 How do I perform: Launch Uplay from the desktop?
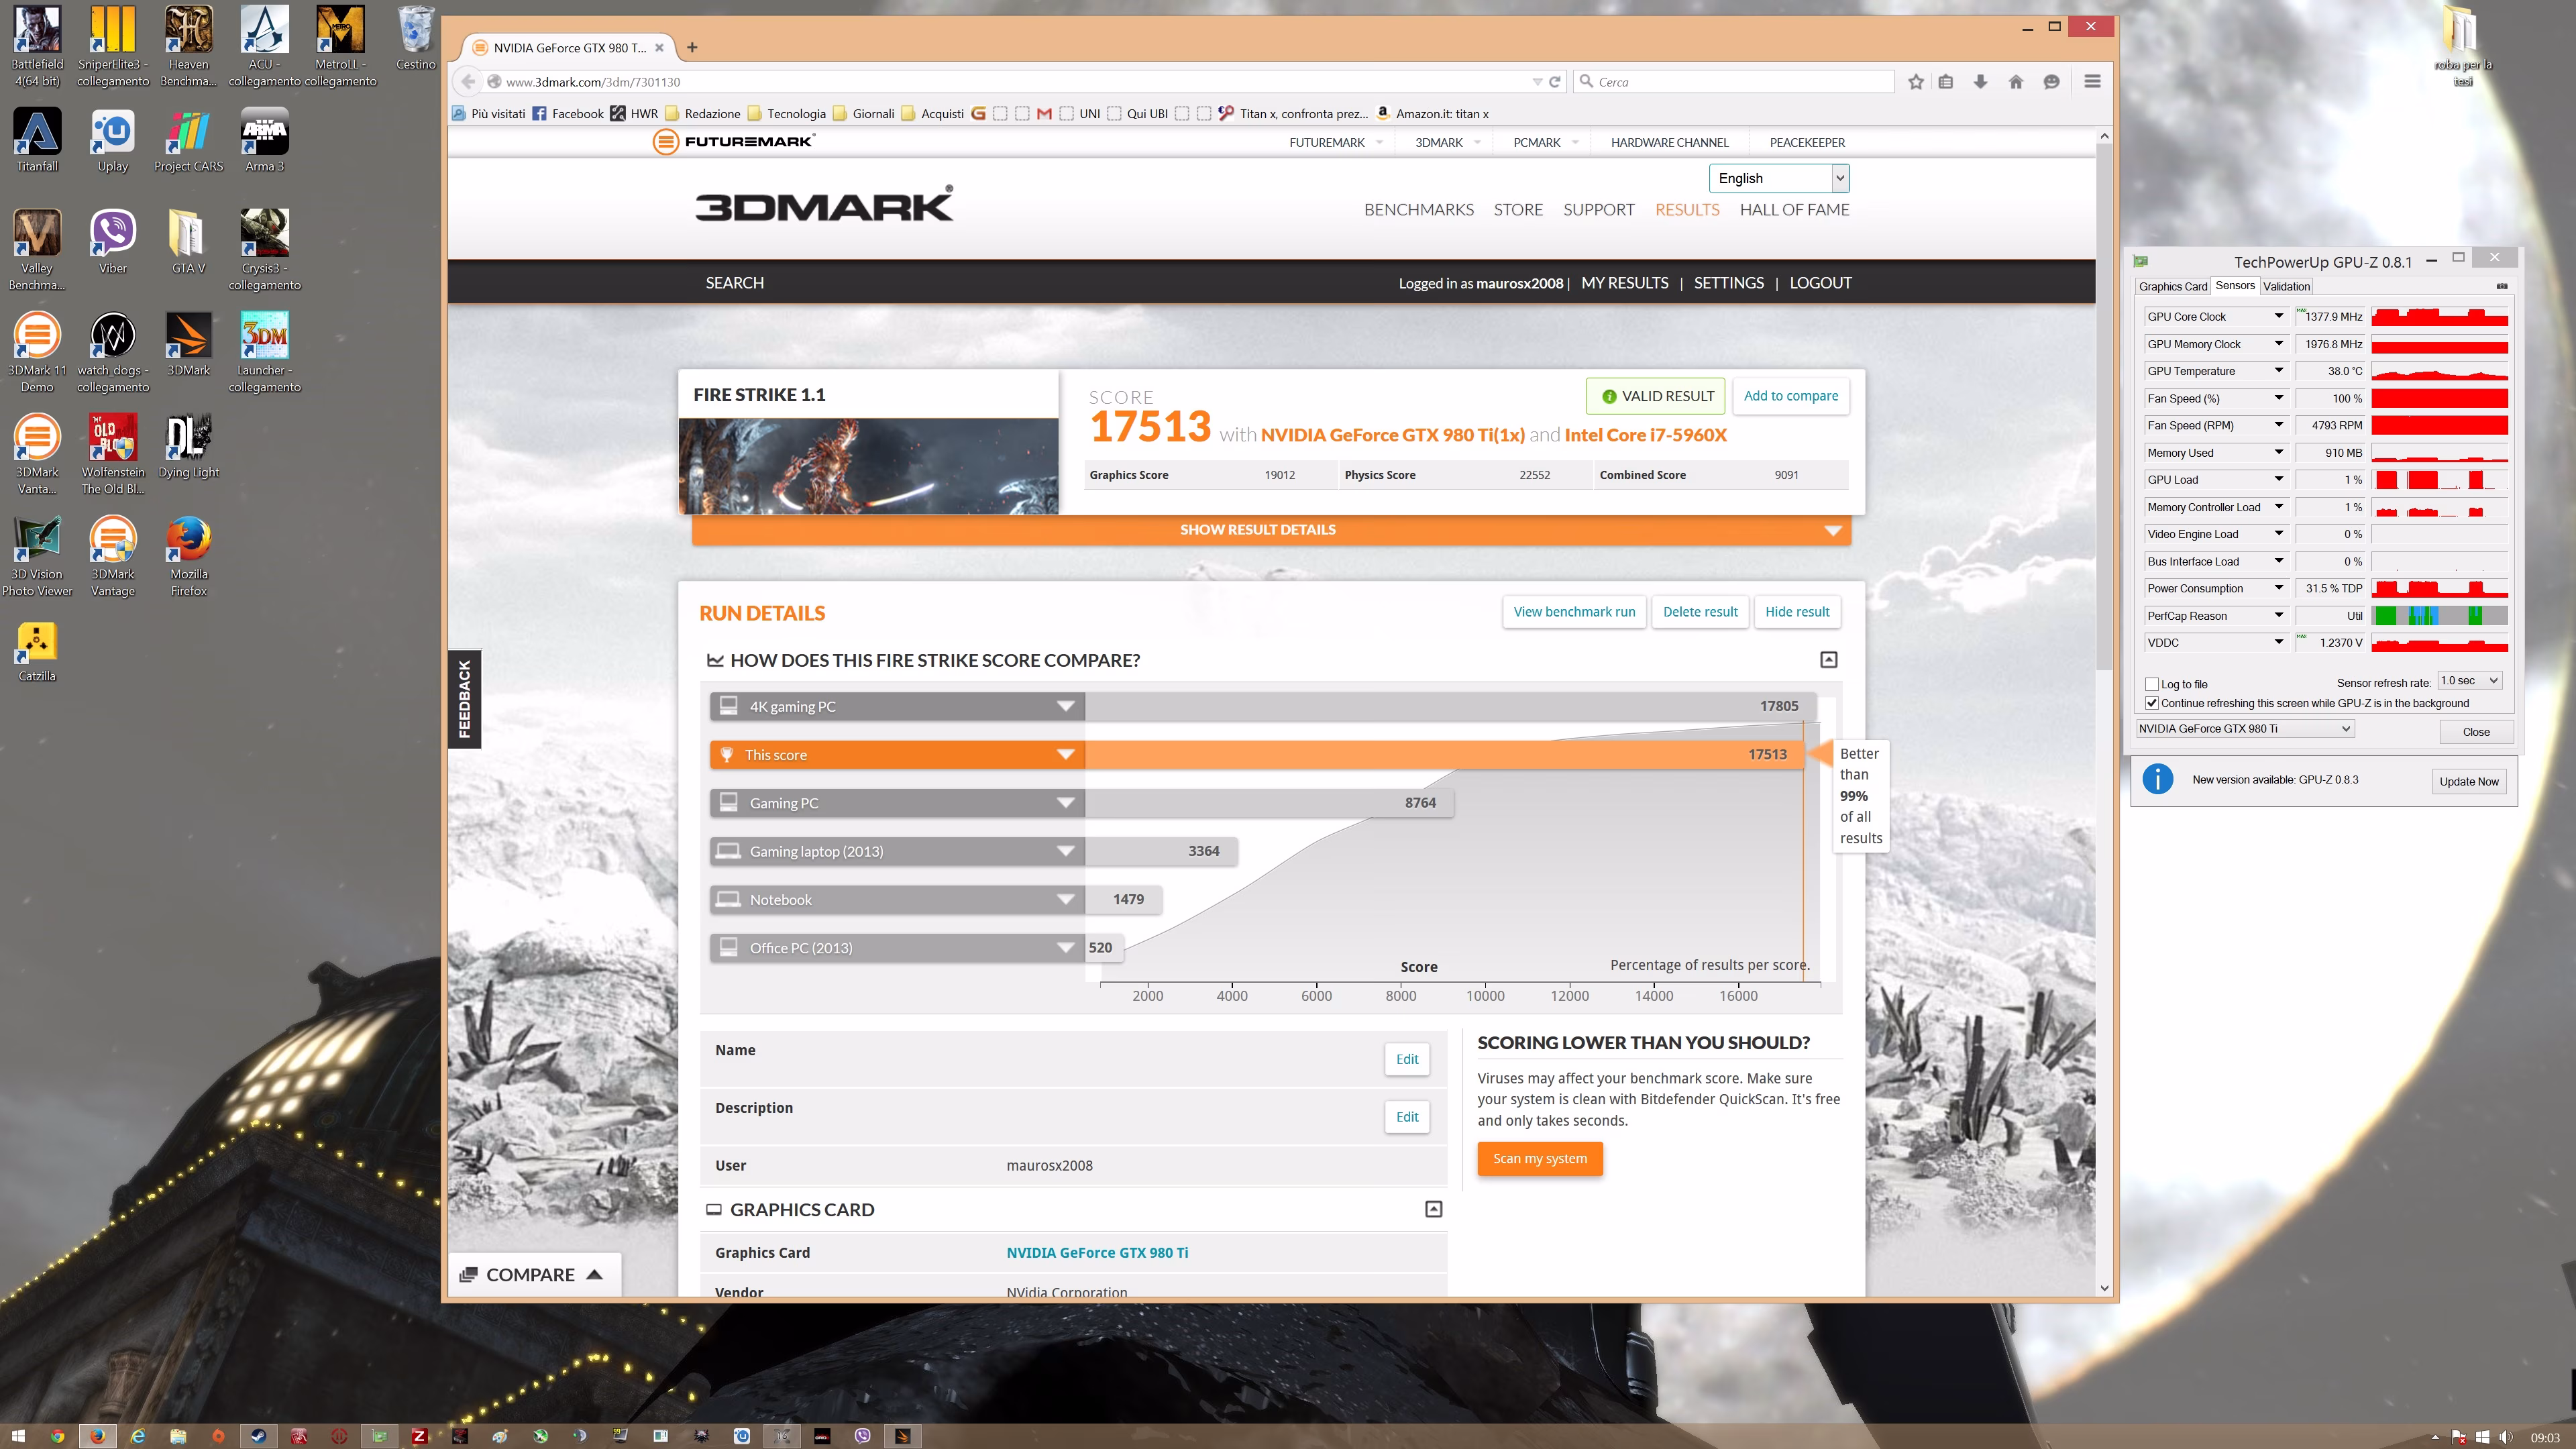click(113, 139)
